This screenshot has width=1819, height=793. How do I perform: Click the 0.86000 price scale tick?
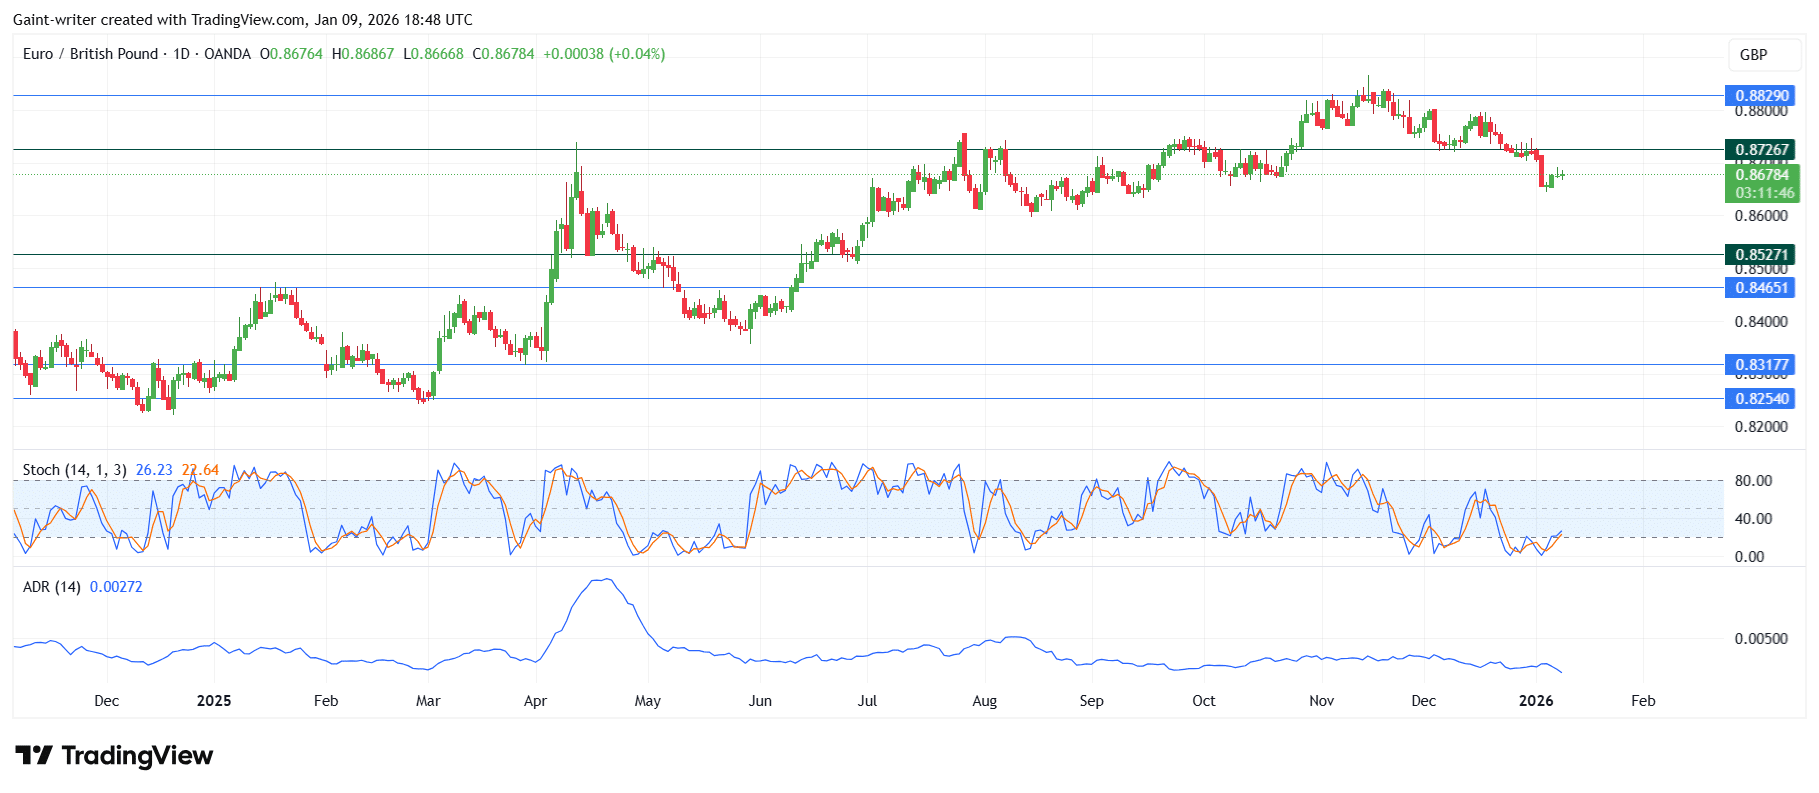(1761, 216)
